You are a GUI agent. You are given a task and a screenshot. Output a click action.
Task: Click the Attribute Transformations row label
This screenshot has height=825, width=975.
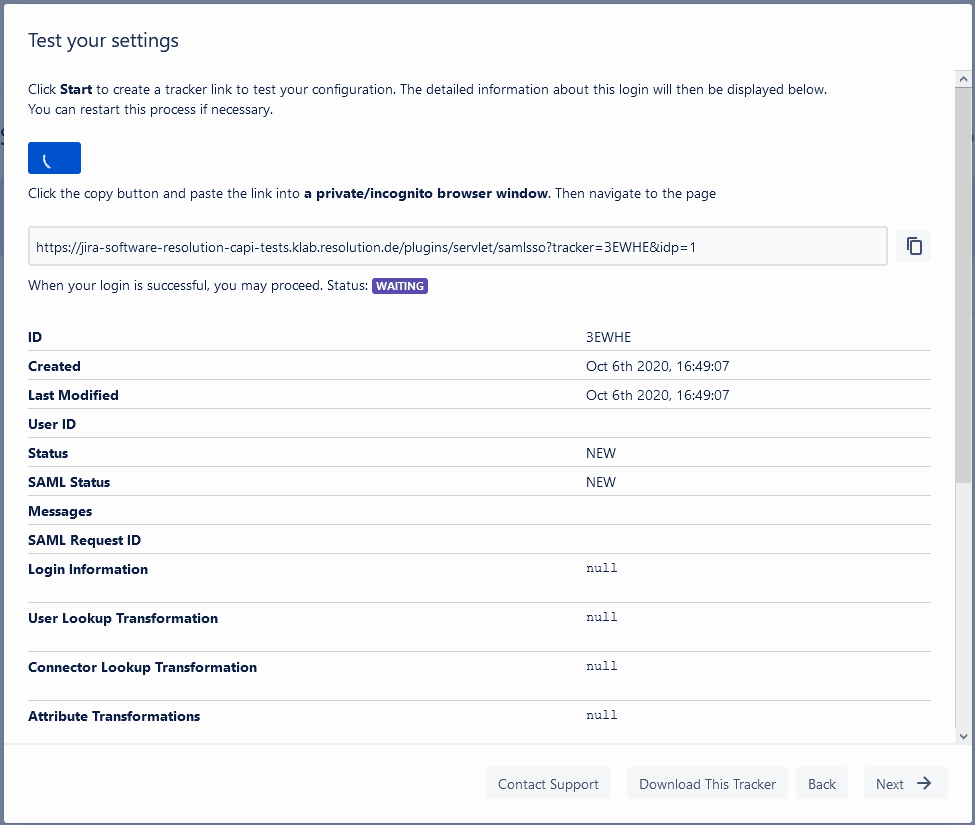tap(113, 716)
